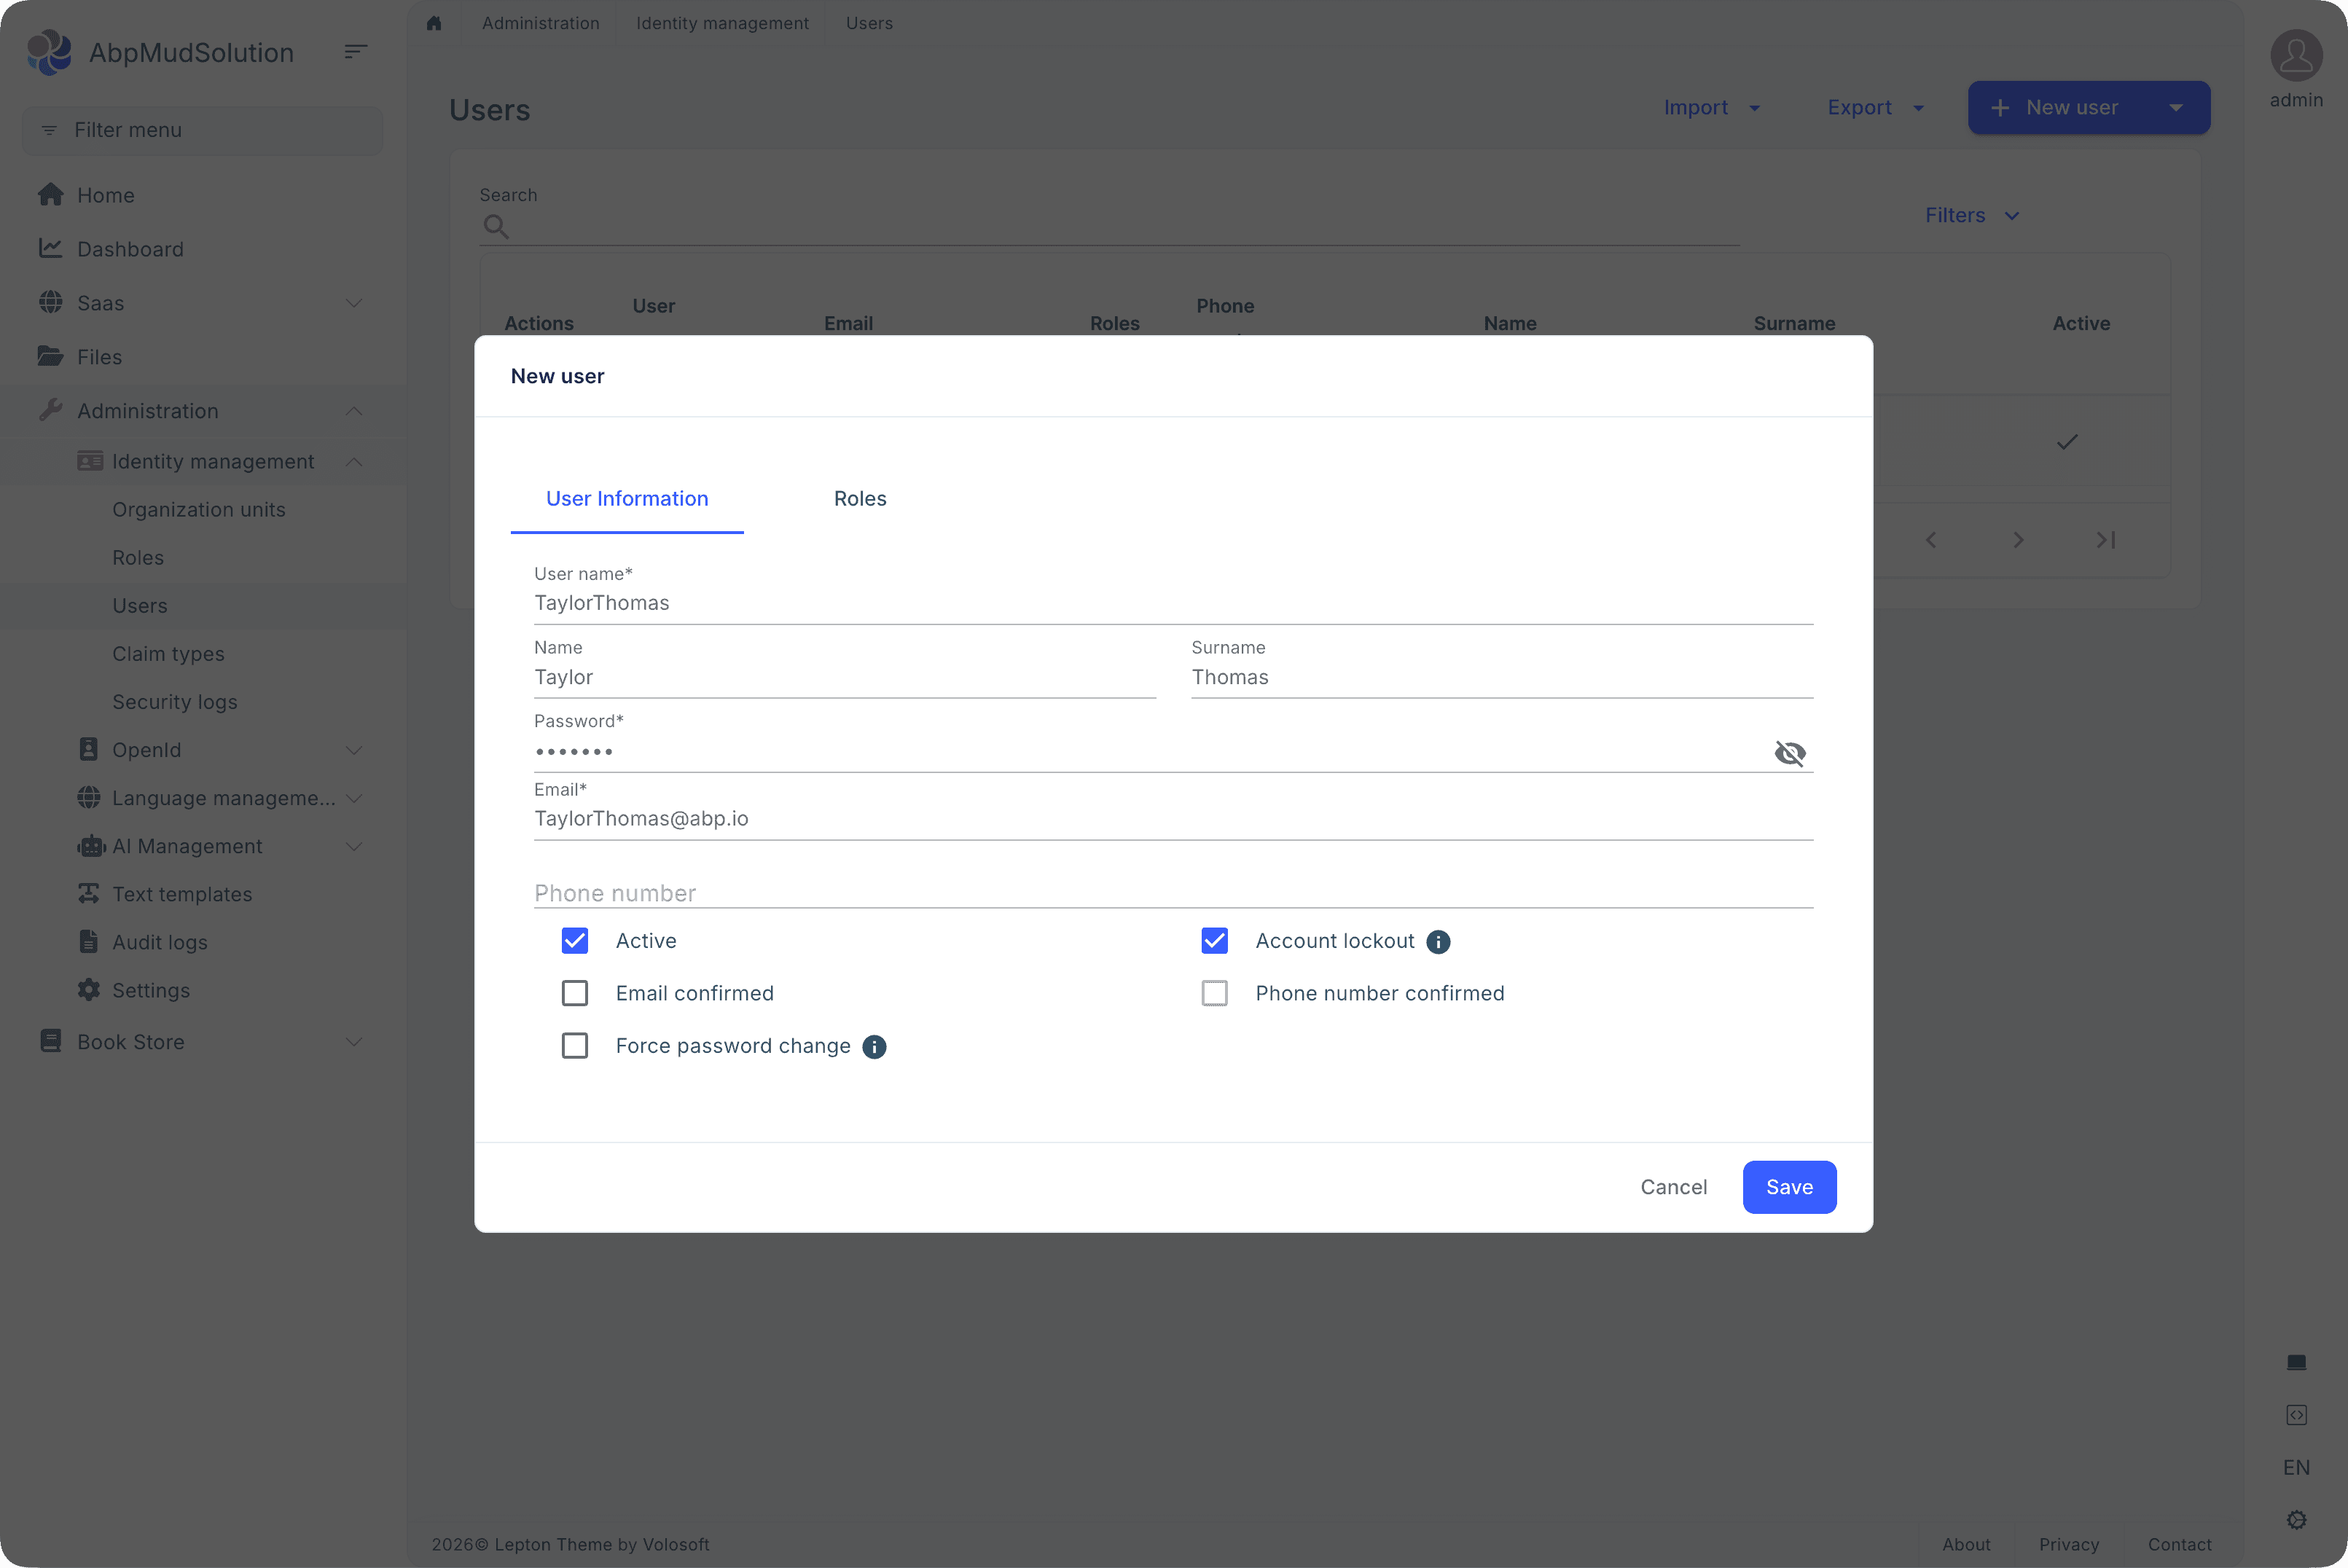
Task: Switch language with the EN selector
Action: pos(2296,1467)
